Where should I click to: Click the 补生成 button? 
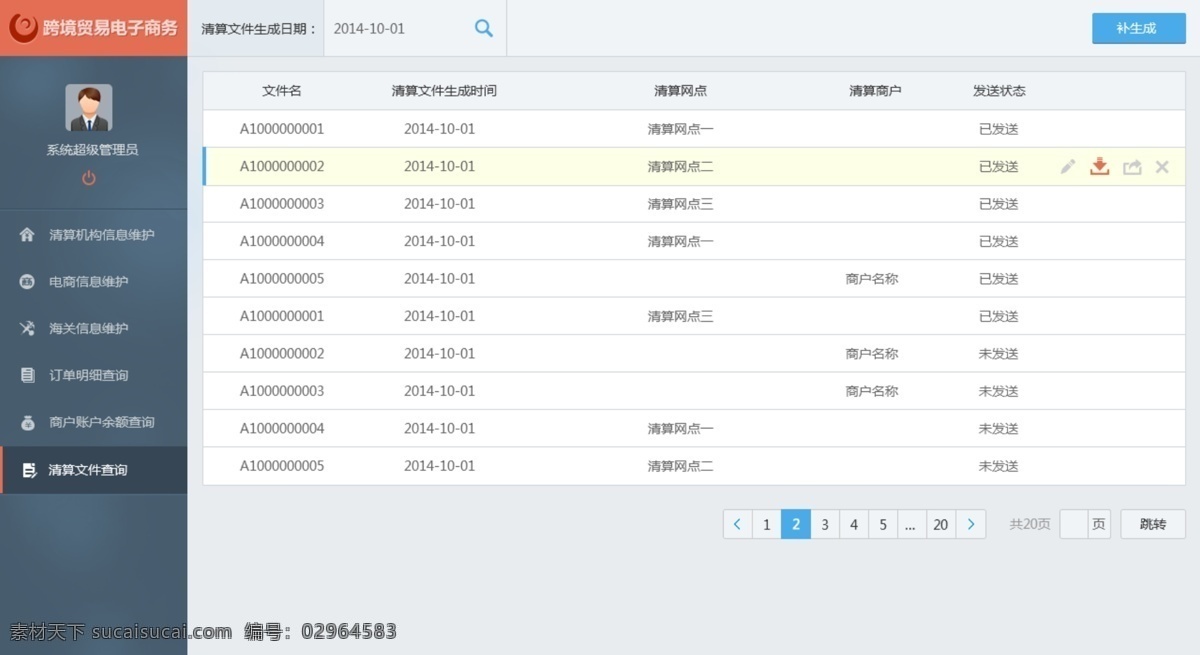[1138, 28]
